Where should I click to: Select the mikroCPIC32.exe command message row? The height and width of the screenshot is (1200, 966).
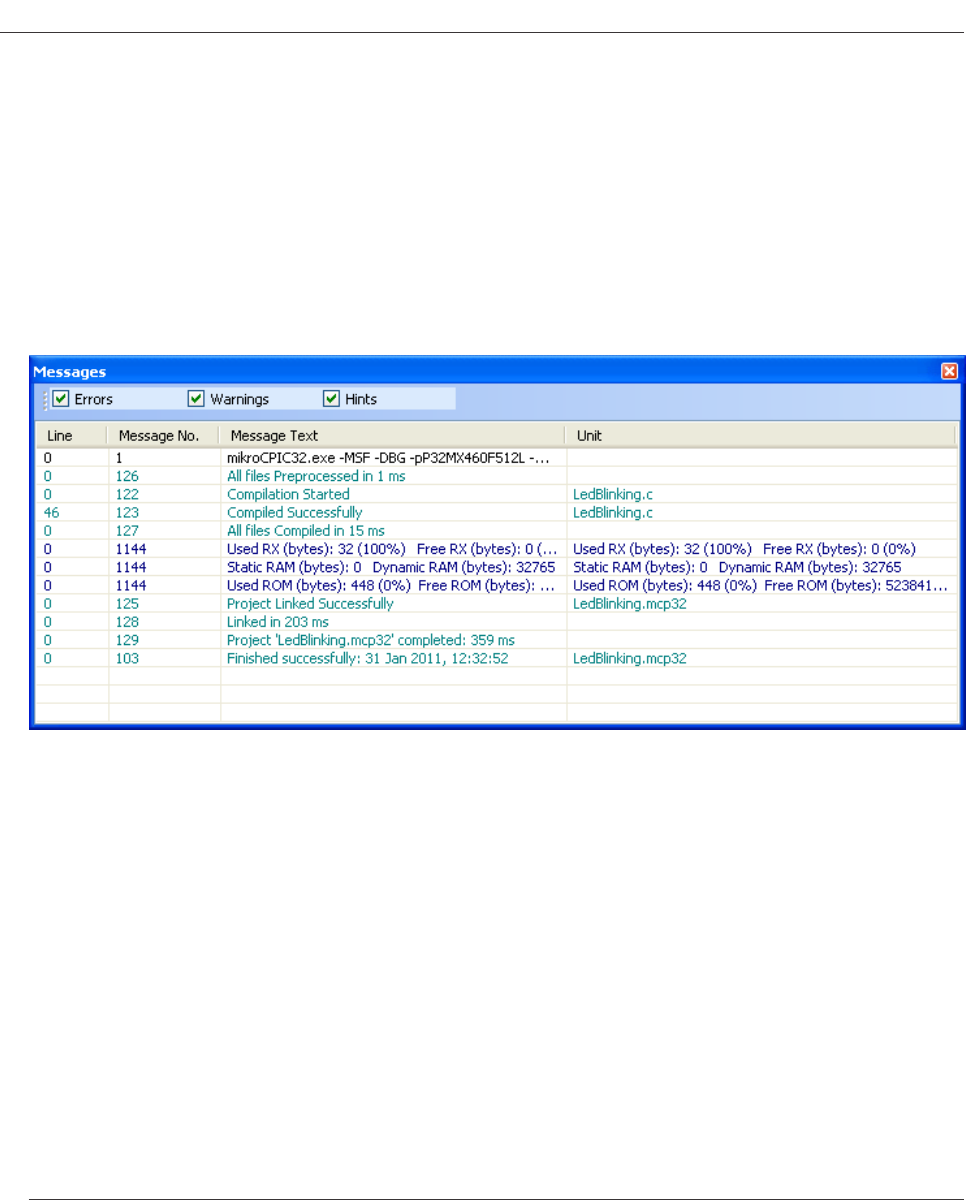497,457
